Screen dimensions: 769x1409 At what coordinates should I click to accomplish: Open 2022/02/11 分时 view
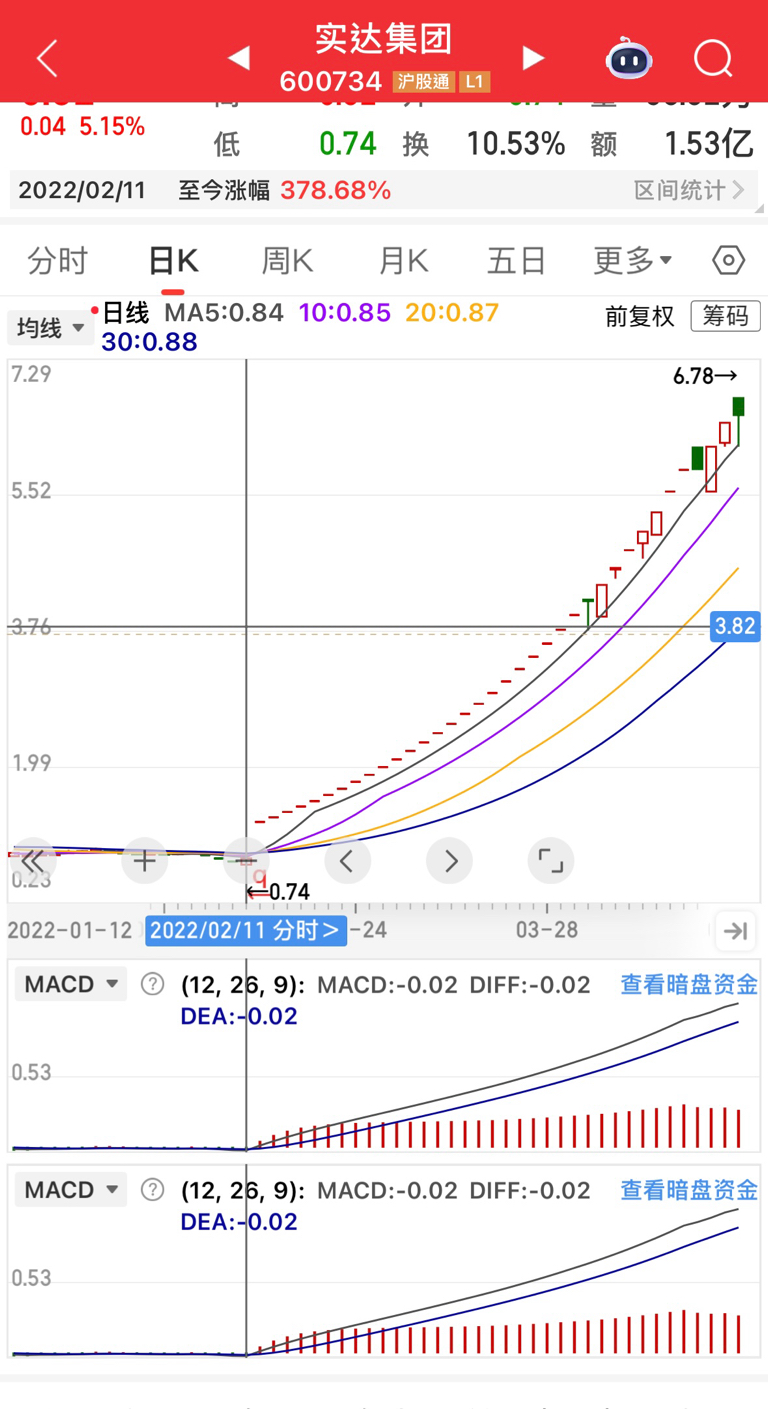(246, 931)
